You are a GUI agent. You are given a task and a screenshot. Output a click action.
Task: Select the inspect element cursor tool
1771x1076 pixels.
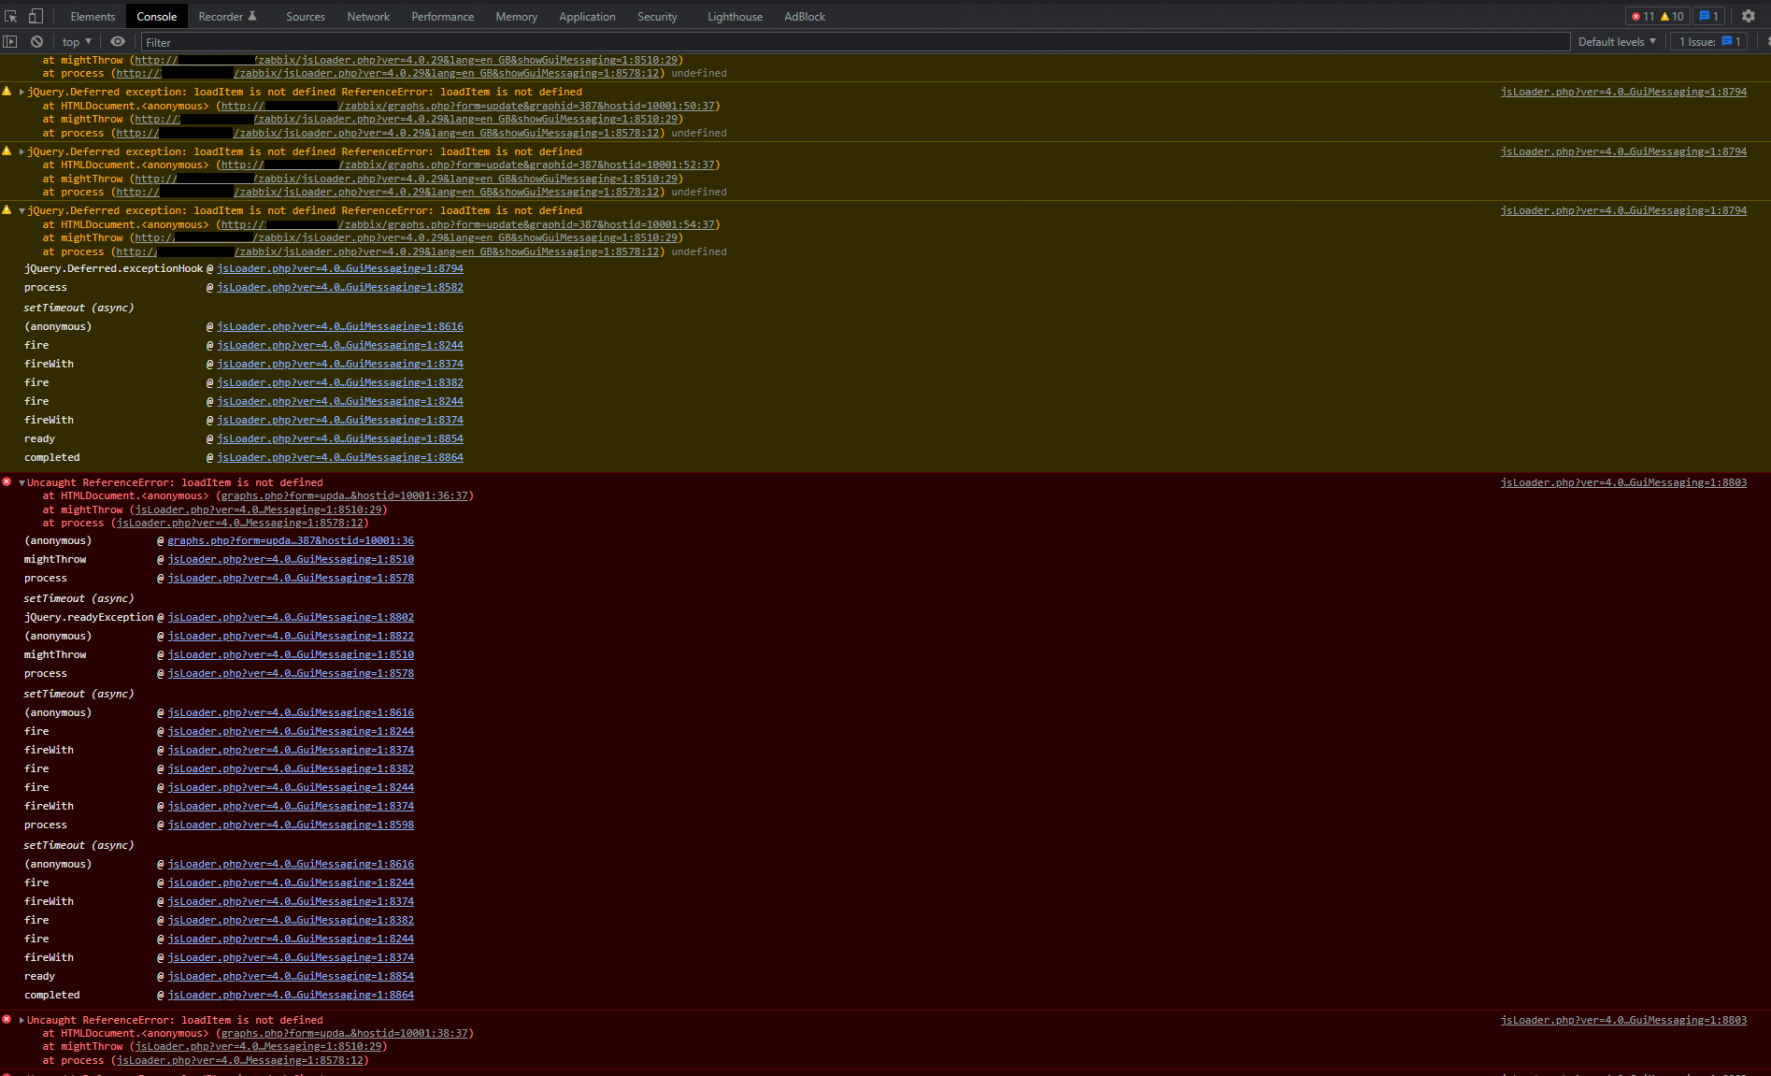tap(11, 16)
